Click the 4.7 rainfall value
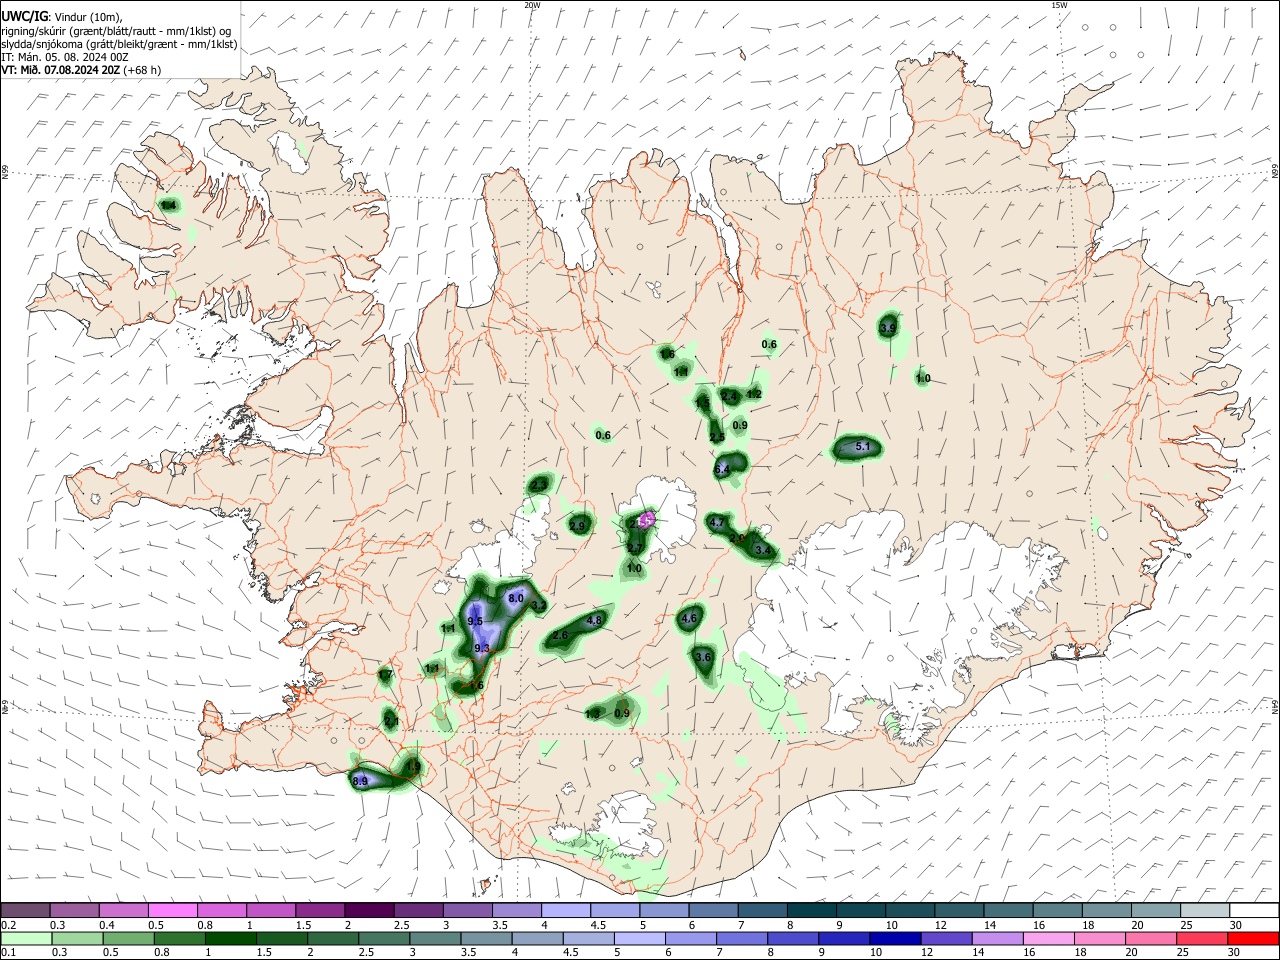This screenshot has width=1280, height=960. (x=716, y=522)
